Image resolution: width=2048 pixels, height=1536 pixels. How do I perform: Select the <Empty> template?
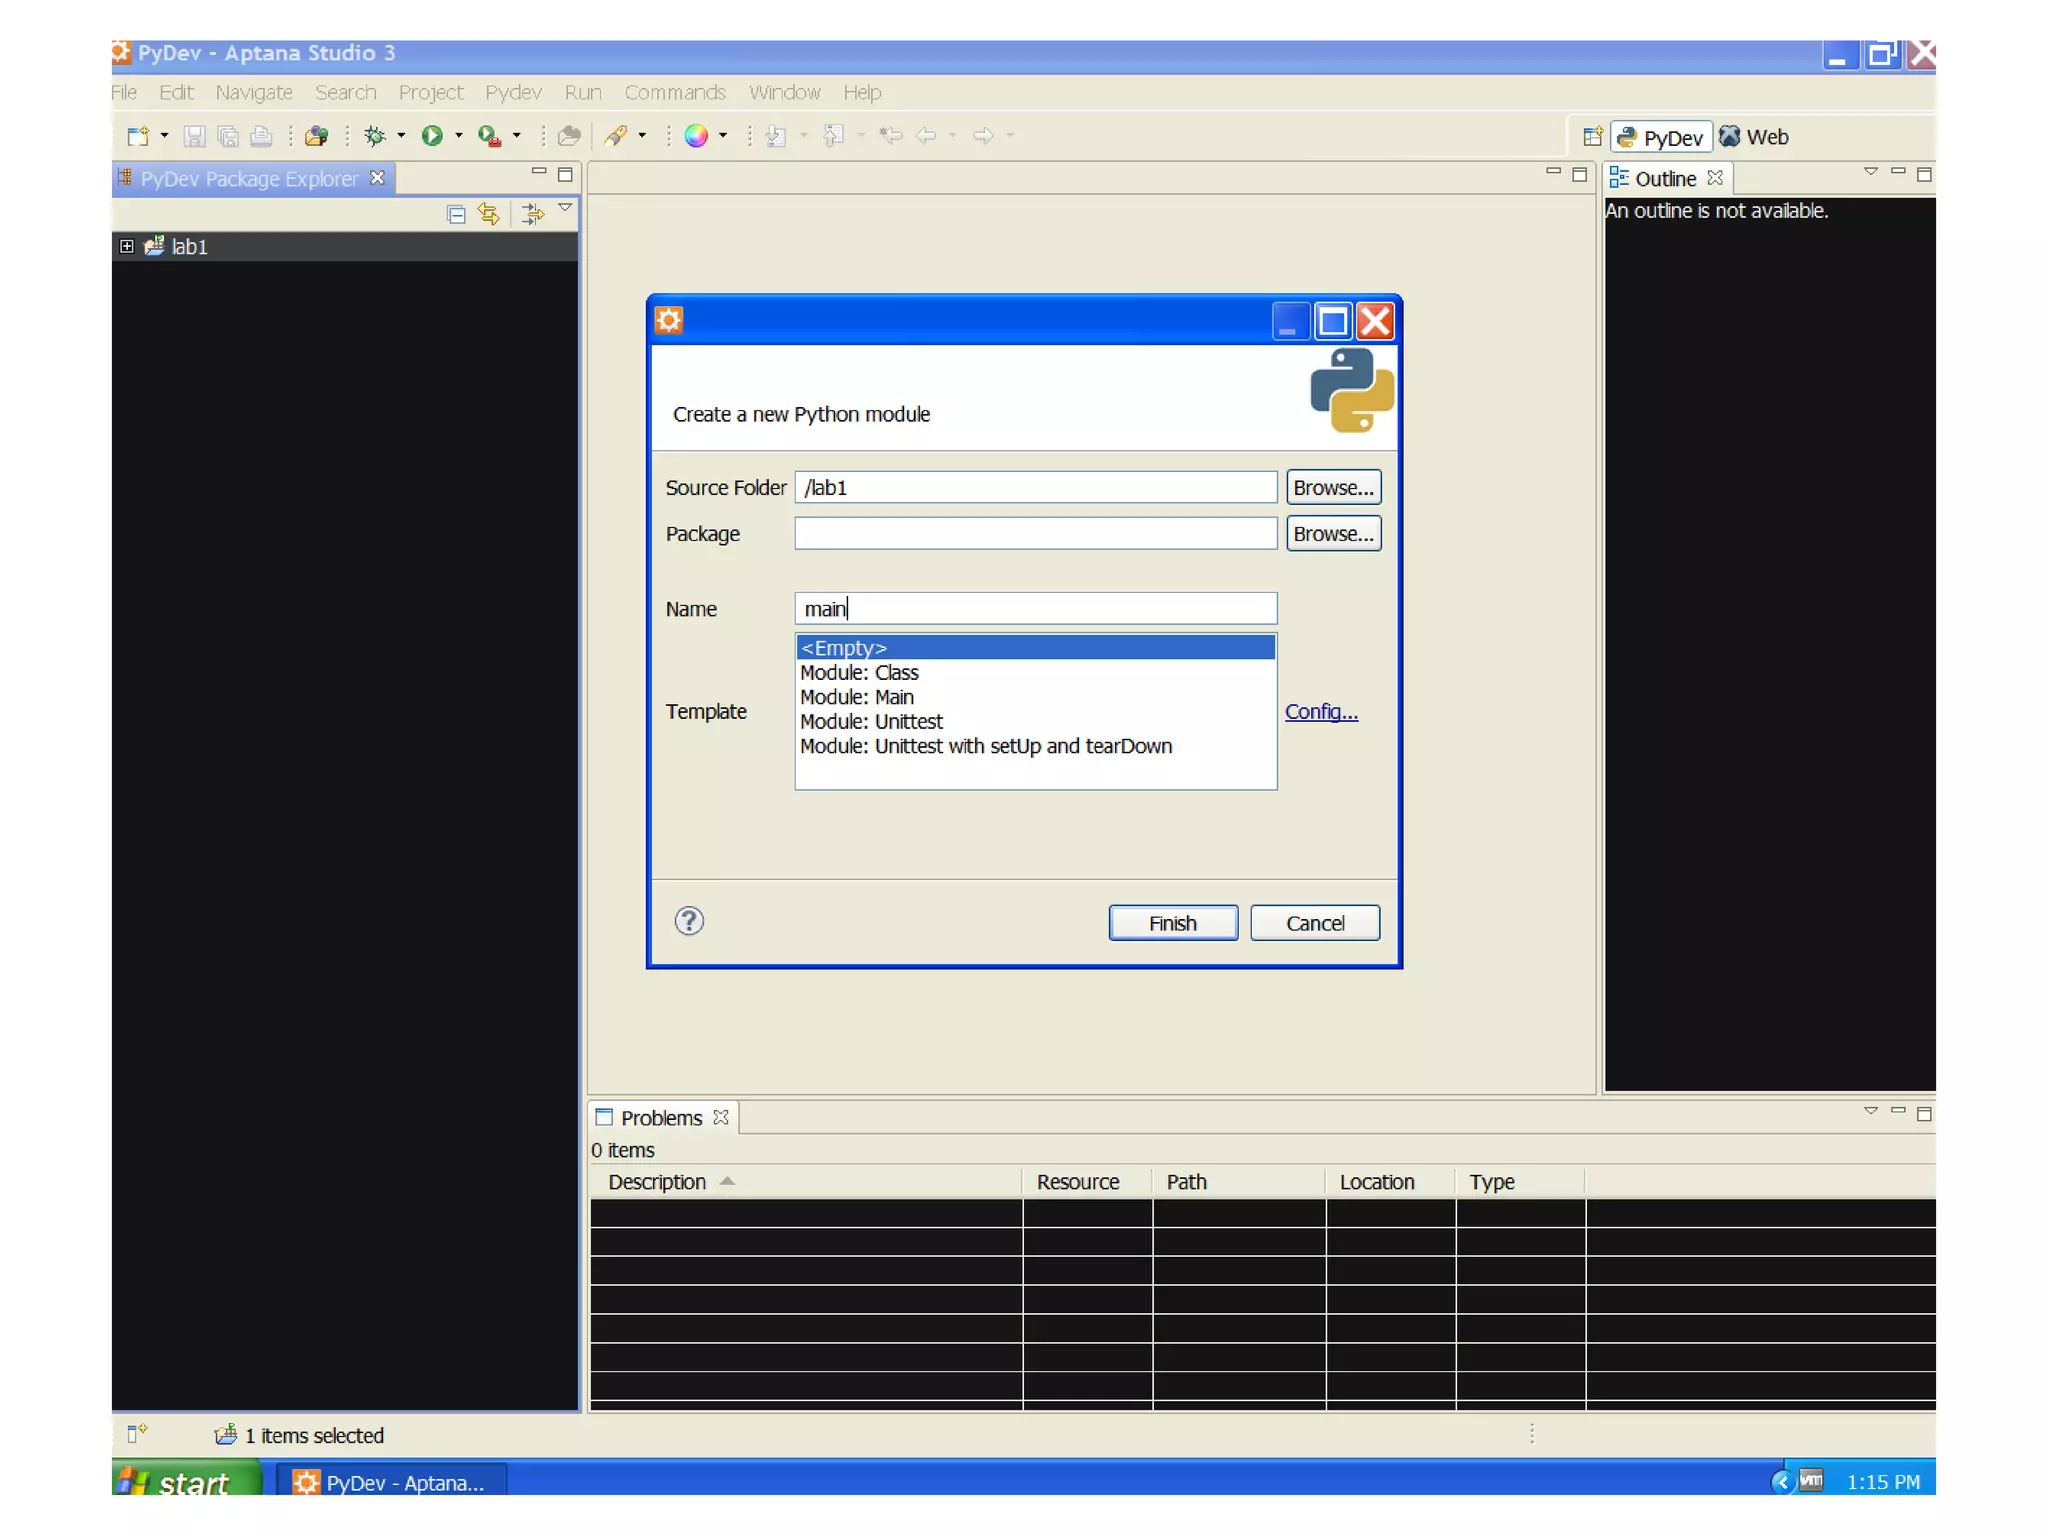pos(1035,648)
